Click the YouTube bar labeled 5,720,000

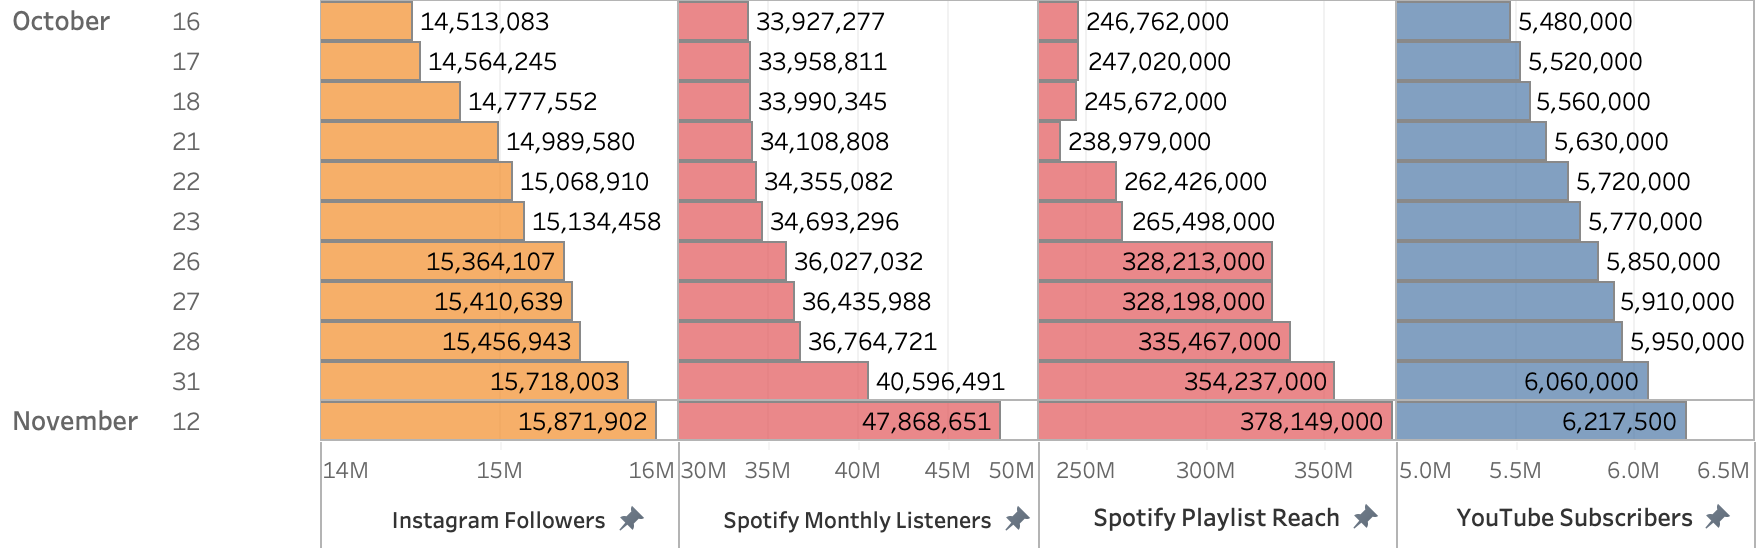click(1482, 181)
